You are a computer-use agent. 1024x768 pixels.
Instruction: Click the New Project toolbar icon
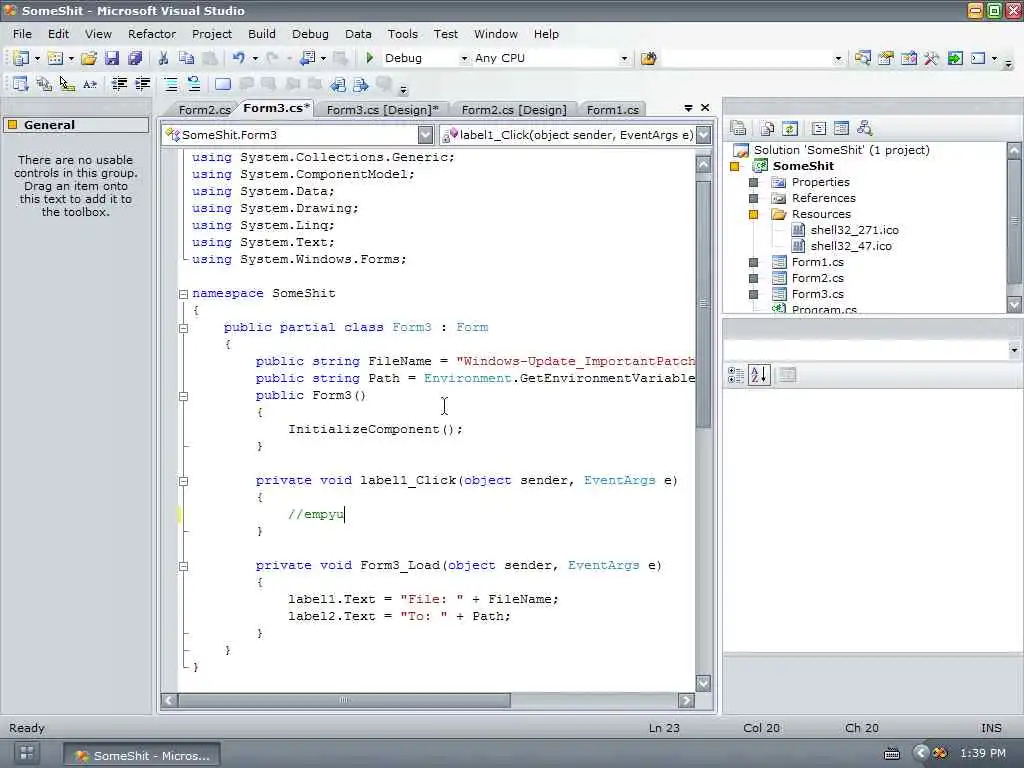pyautogui.click(x=20, y=58)
